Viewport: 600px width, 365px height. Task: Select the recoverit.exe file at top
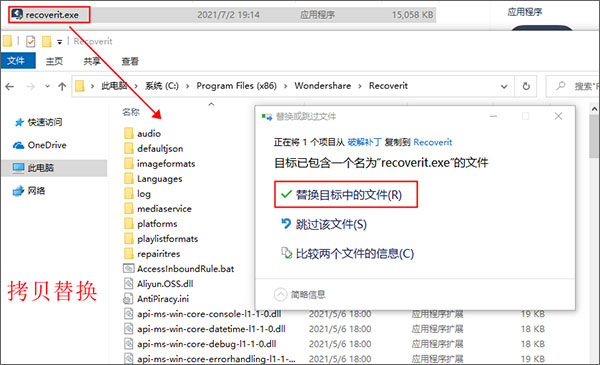(x=50, y=15)
